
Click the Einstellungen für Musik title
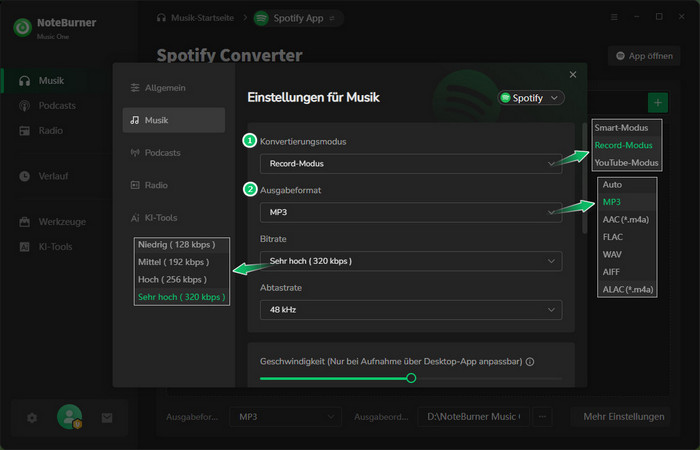click(x=313, y=97)
